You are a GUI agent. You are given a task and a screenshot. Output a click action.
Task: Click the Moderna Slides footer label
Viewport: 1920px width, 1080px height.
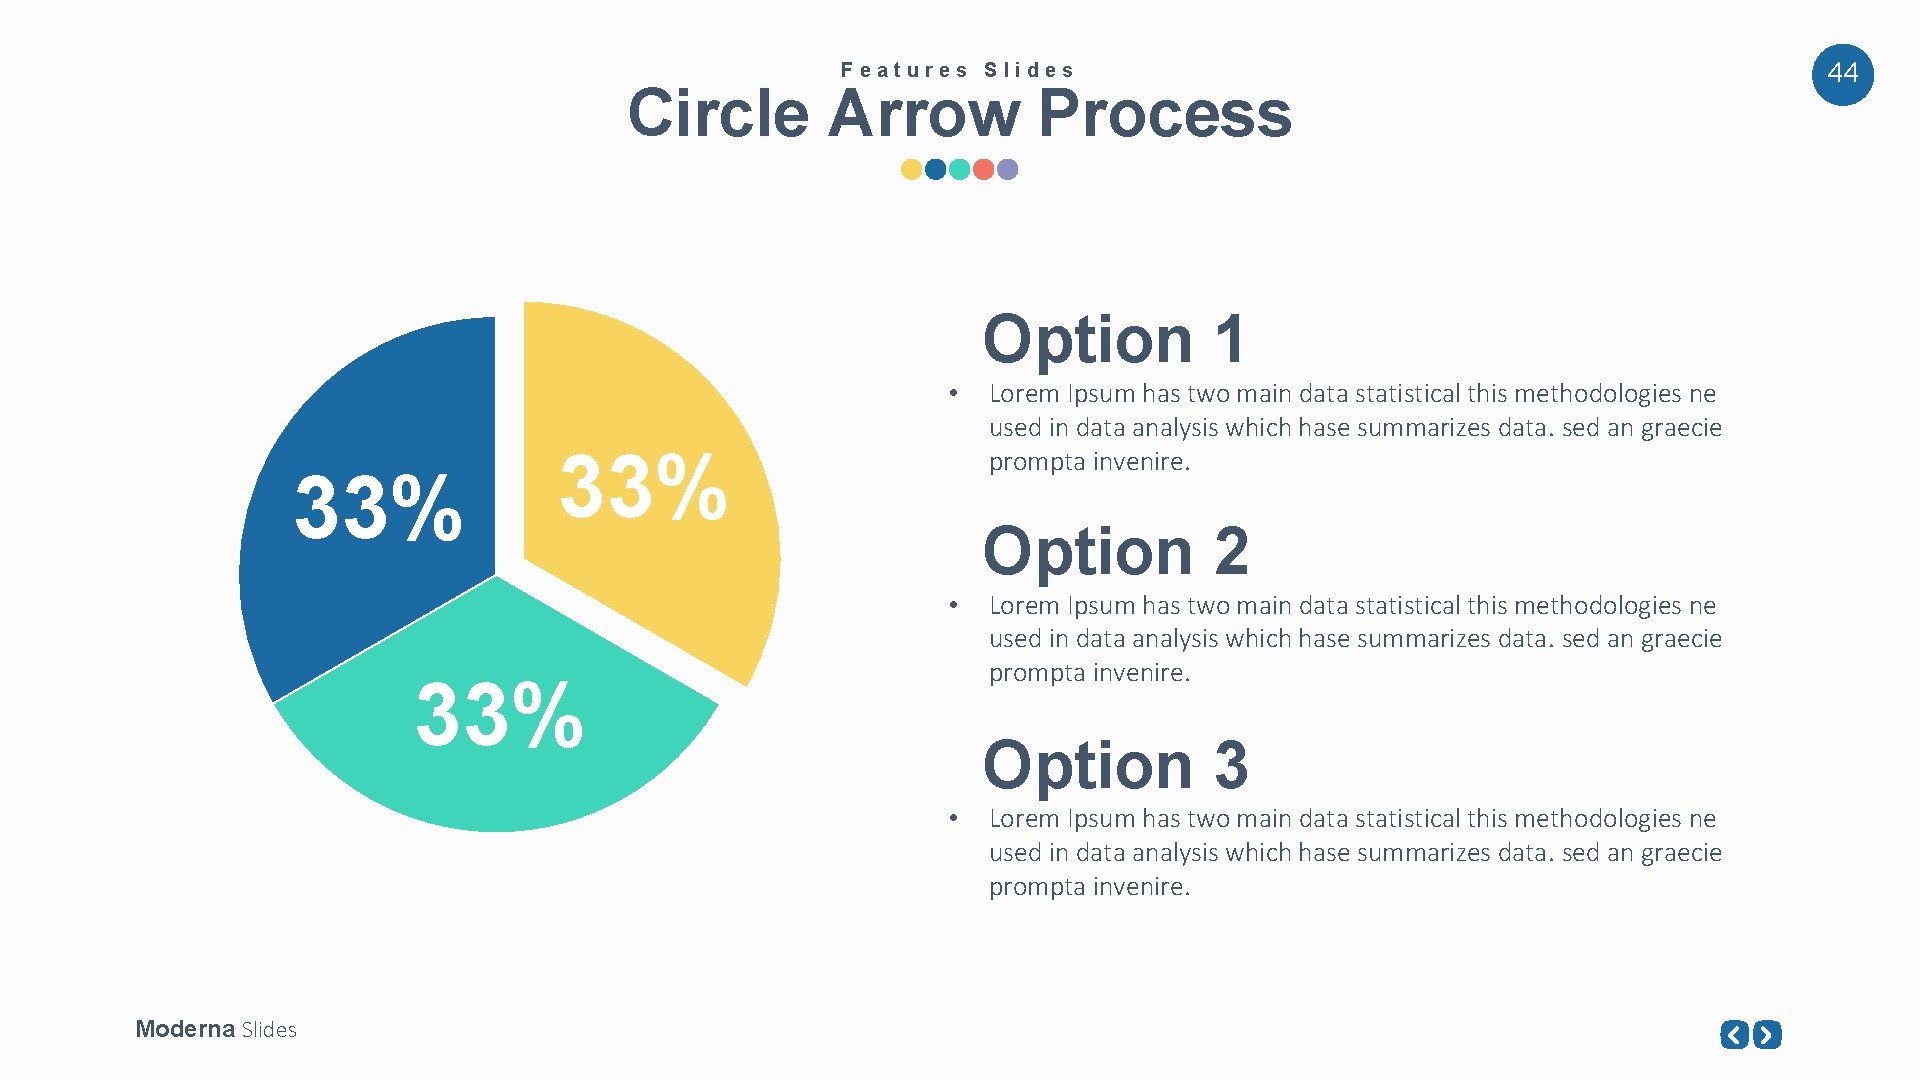[216, 1029]
